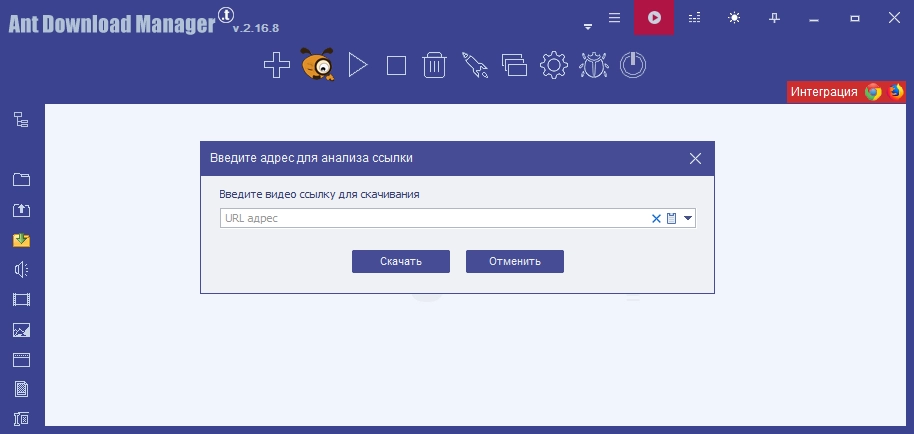
Task: Toggle the pin always-on-top icon
Action: (x=774, y=19)
